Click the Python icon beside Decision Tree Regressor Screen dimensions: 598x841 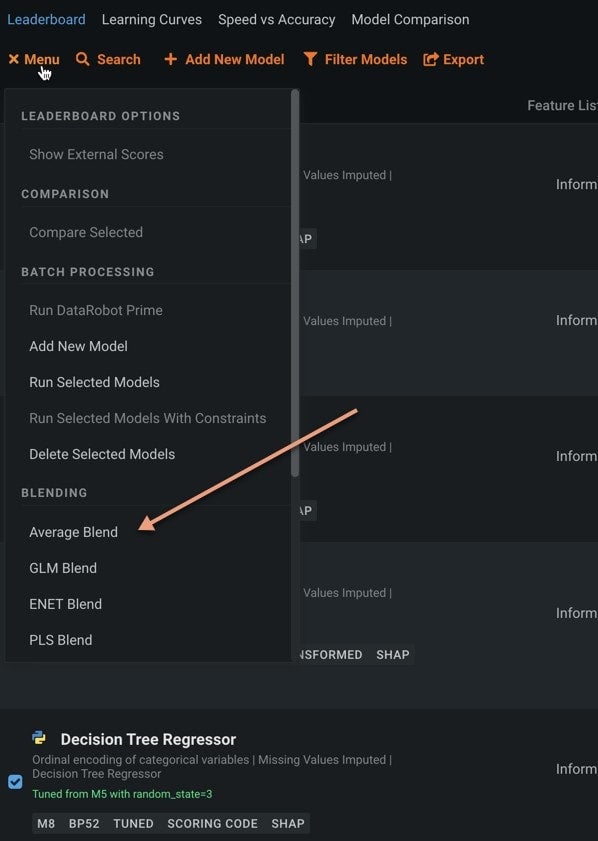point(39,738)
